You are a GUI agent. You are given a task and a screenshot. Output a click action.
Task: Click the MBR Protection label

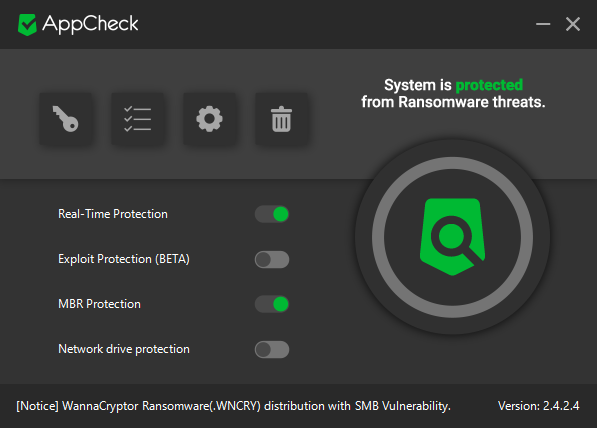[x=99, y=304]
